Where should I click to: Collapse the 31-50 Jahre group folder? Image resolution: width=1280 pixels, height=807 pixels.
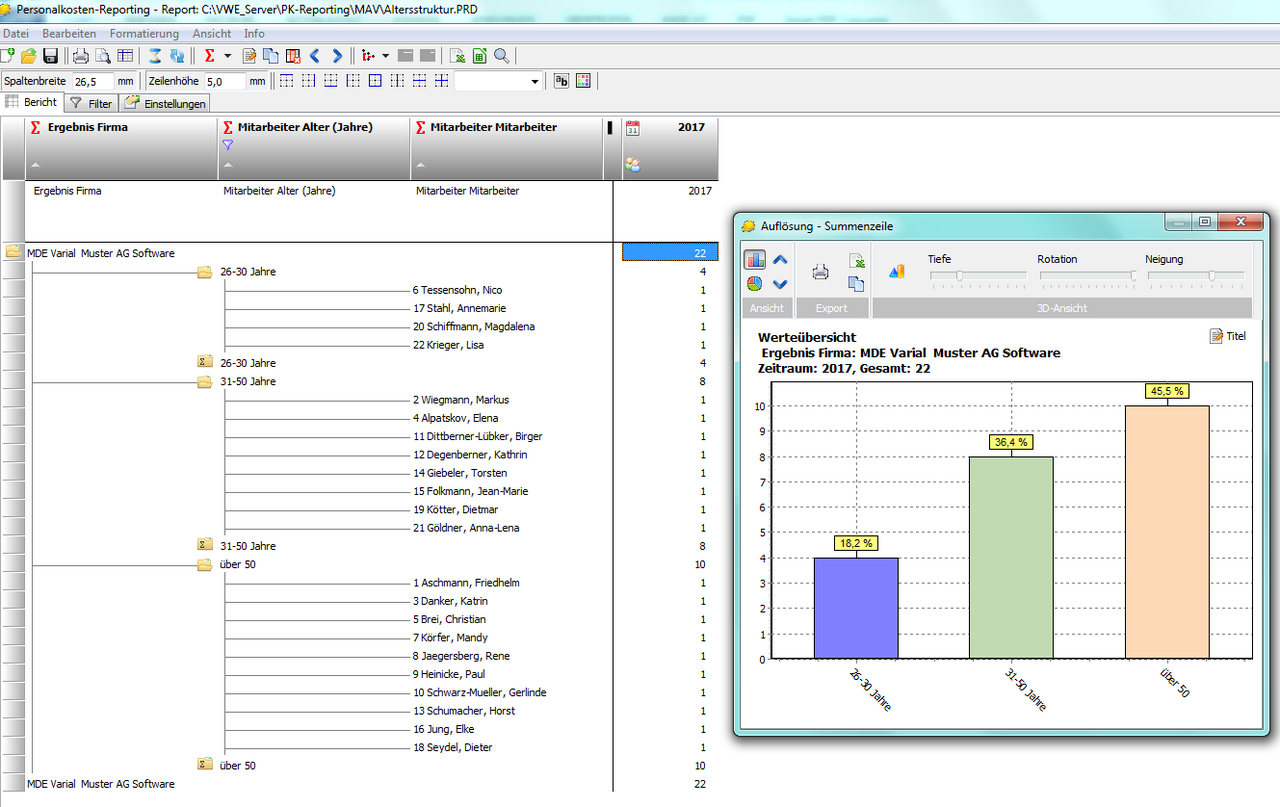coord(205,381)
